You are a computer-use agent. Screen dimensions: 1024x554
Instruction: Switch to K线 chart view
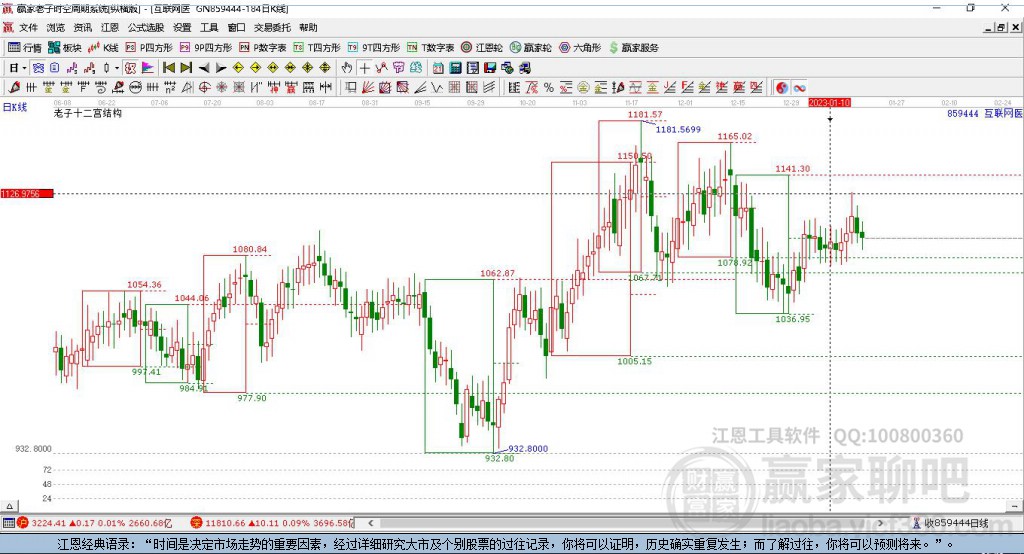103,48
